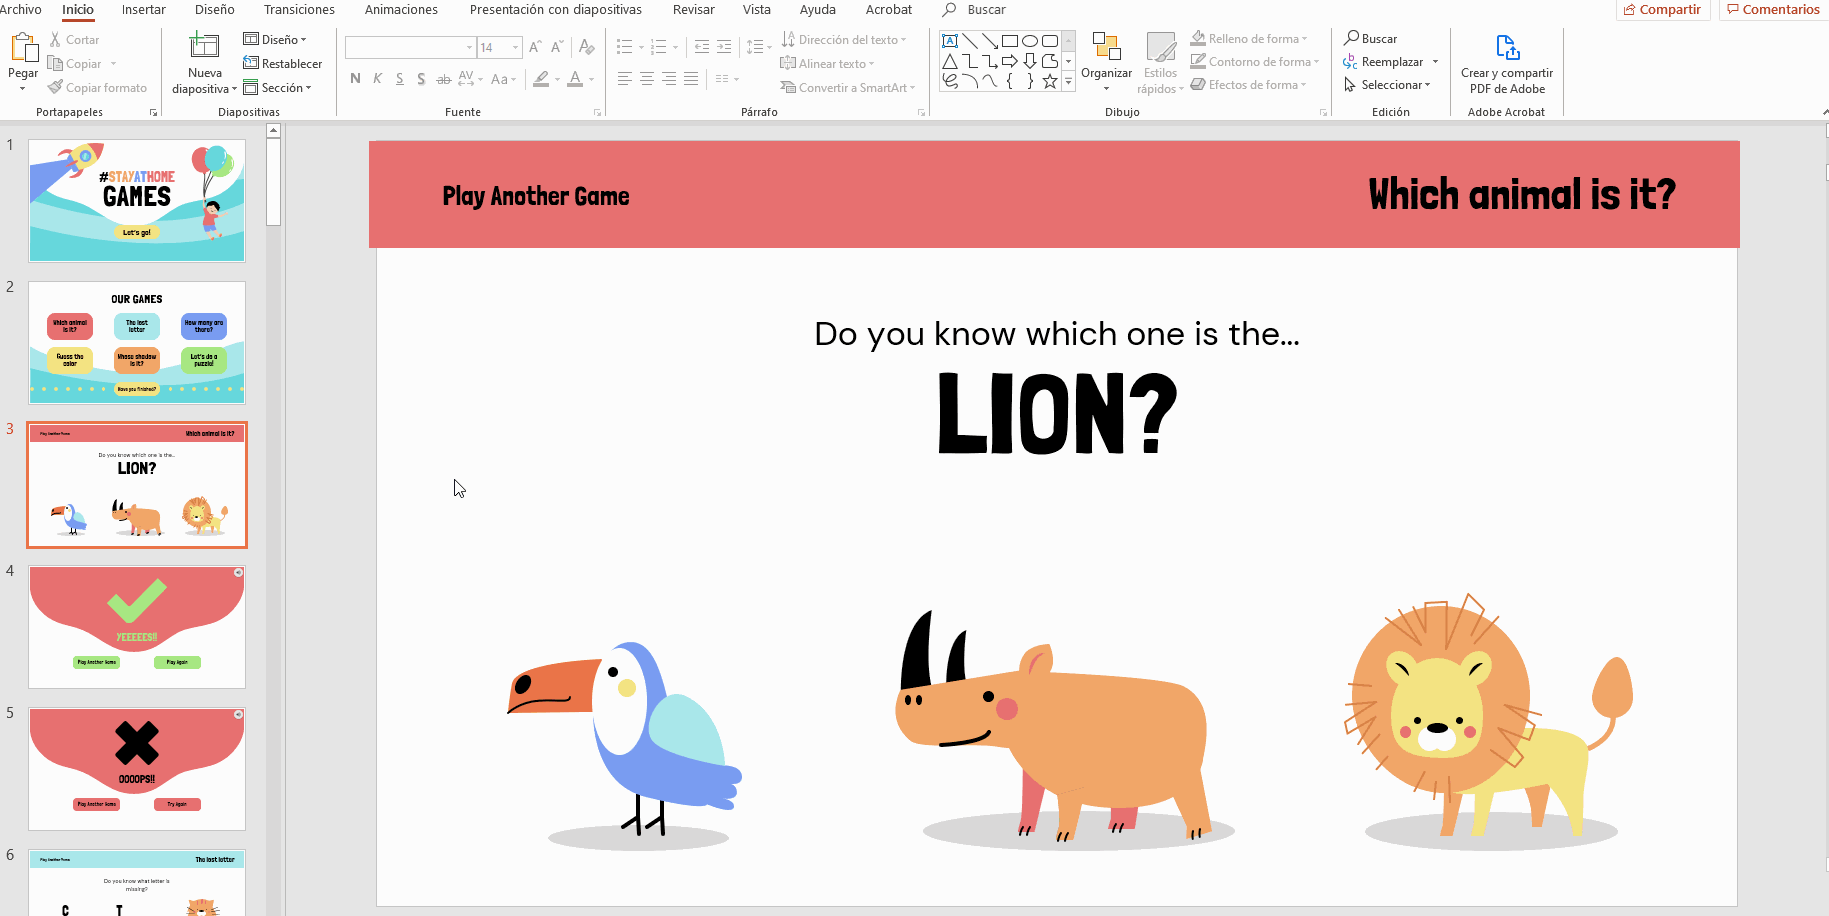
Task: Toggle align text left
Action: [624, 79]
